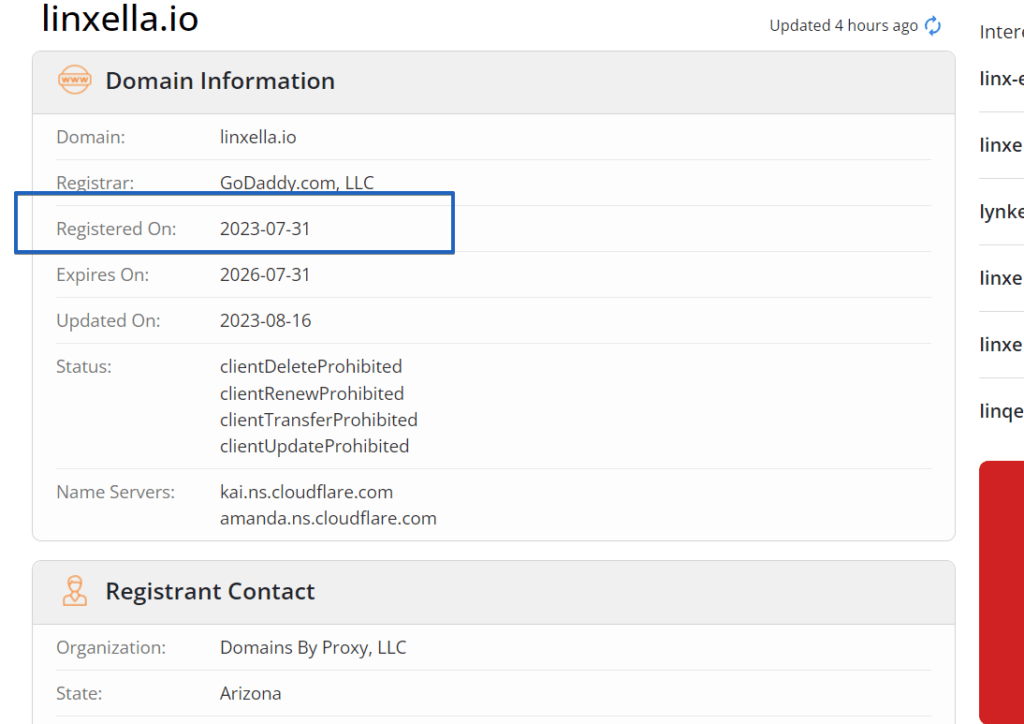Image resolution: width=1024 pixels, height=724 pixels.
Task: Open the lynke suggested domain in sidebar
Action: 1001,212
